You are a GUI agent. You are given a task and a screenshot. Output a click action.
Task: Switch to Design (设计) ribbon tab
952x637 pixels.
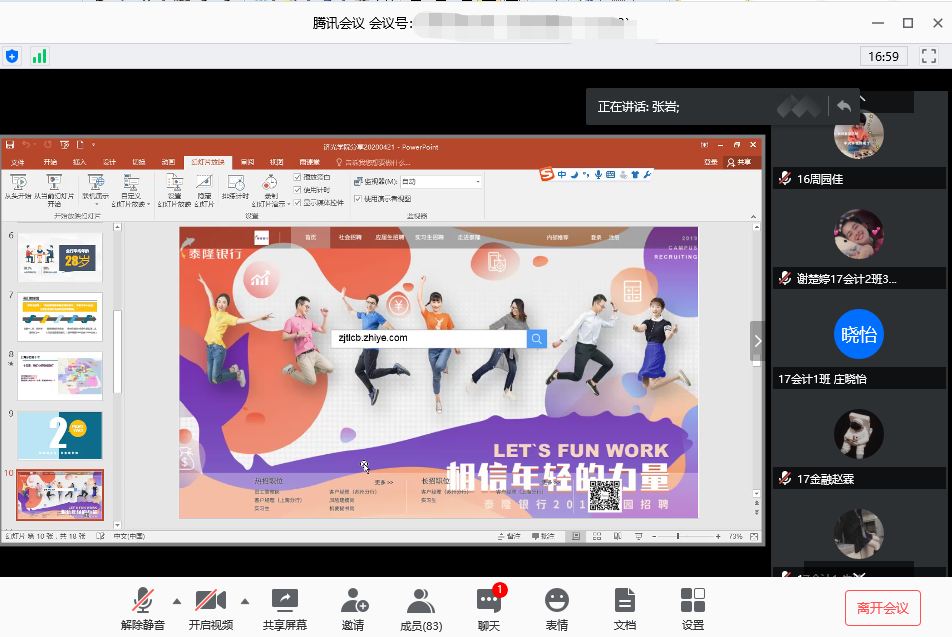click(109, 162)
